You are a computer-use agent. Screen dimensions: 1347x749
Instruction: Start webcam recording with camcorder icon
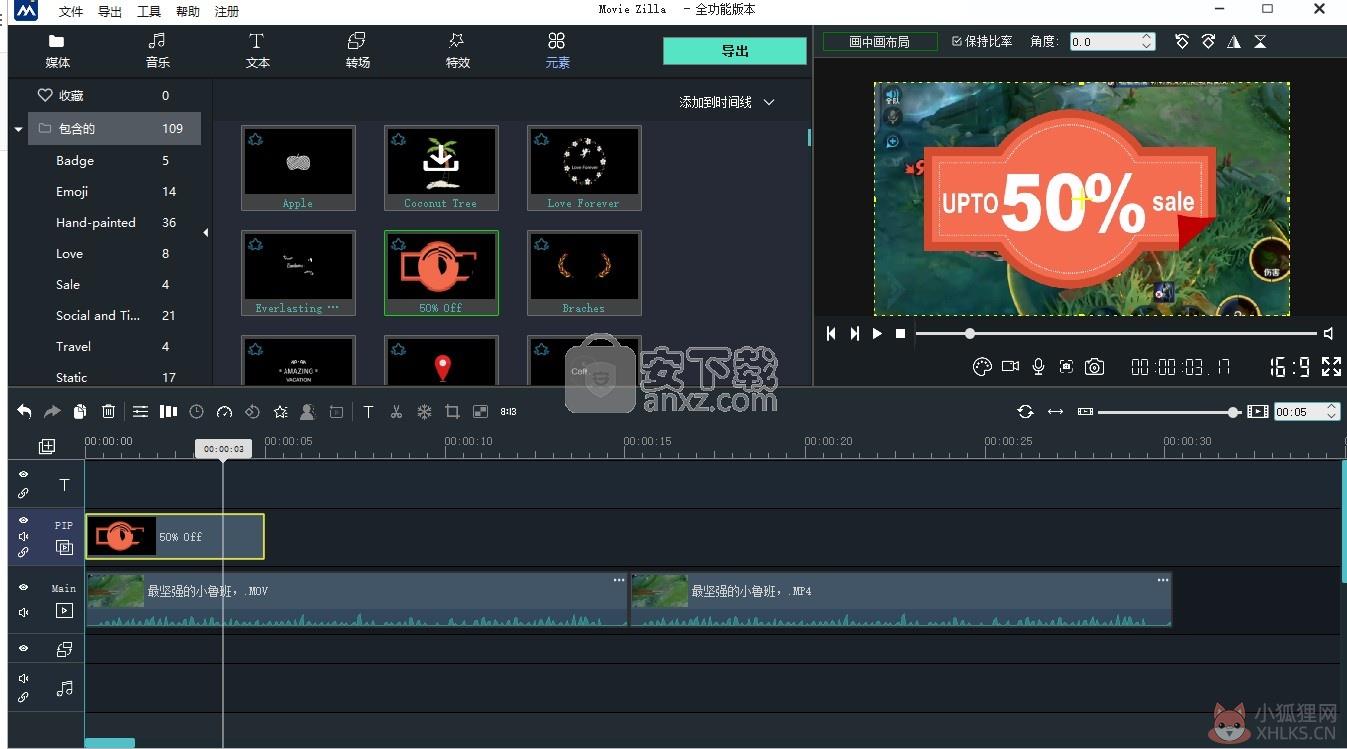(x=1010, y=367)
